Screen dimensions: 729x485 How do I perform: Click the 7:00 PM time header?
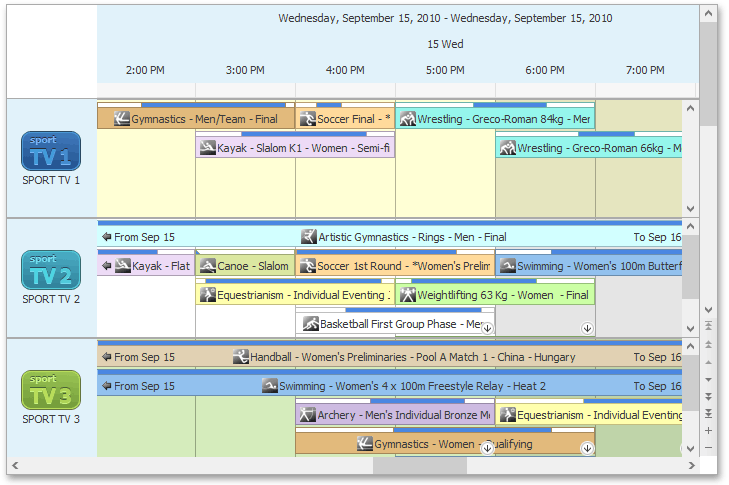coord(645,70)
